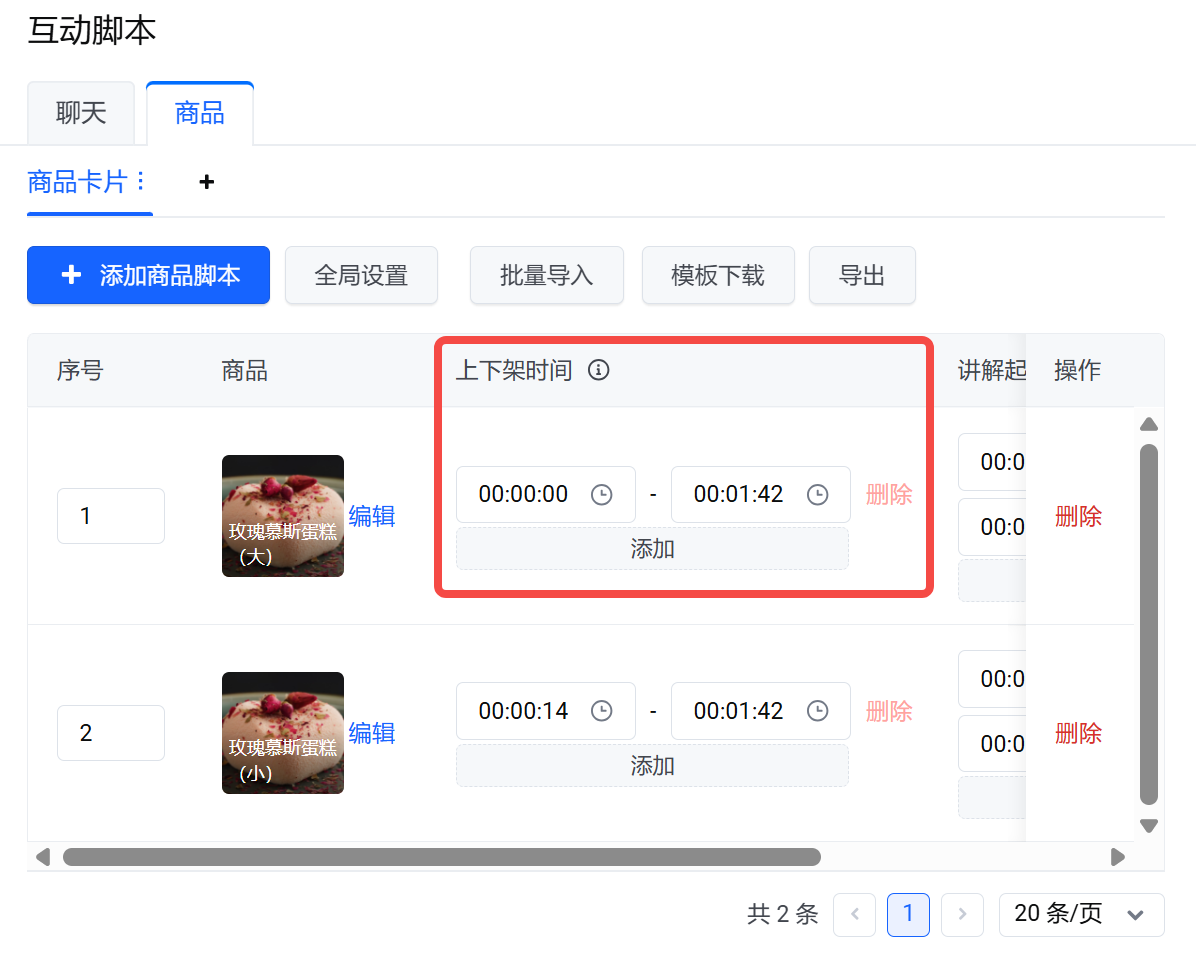Delete product row 1 via red 删除

(x=1079, y=516)
